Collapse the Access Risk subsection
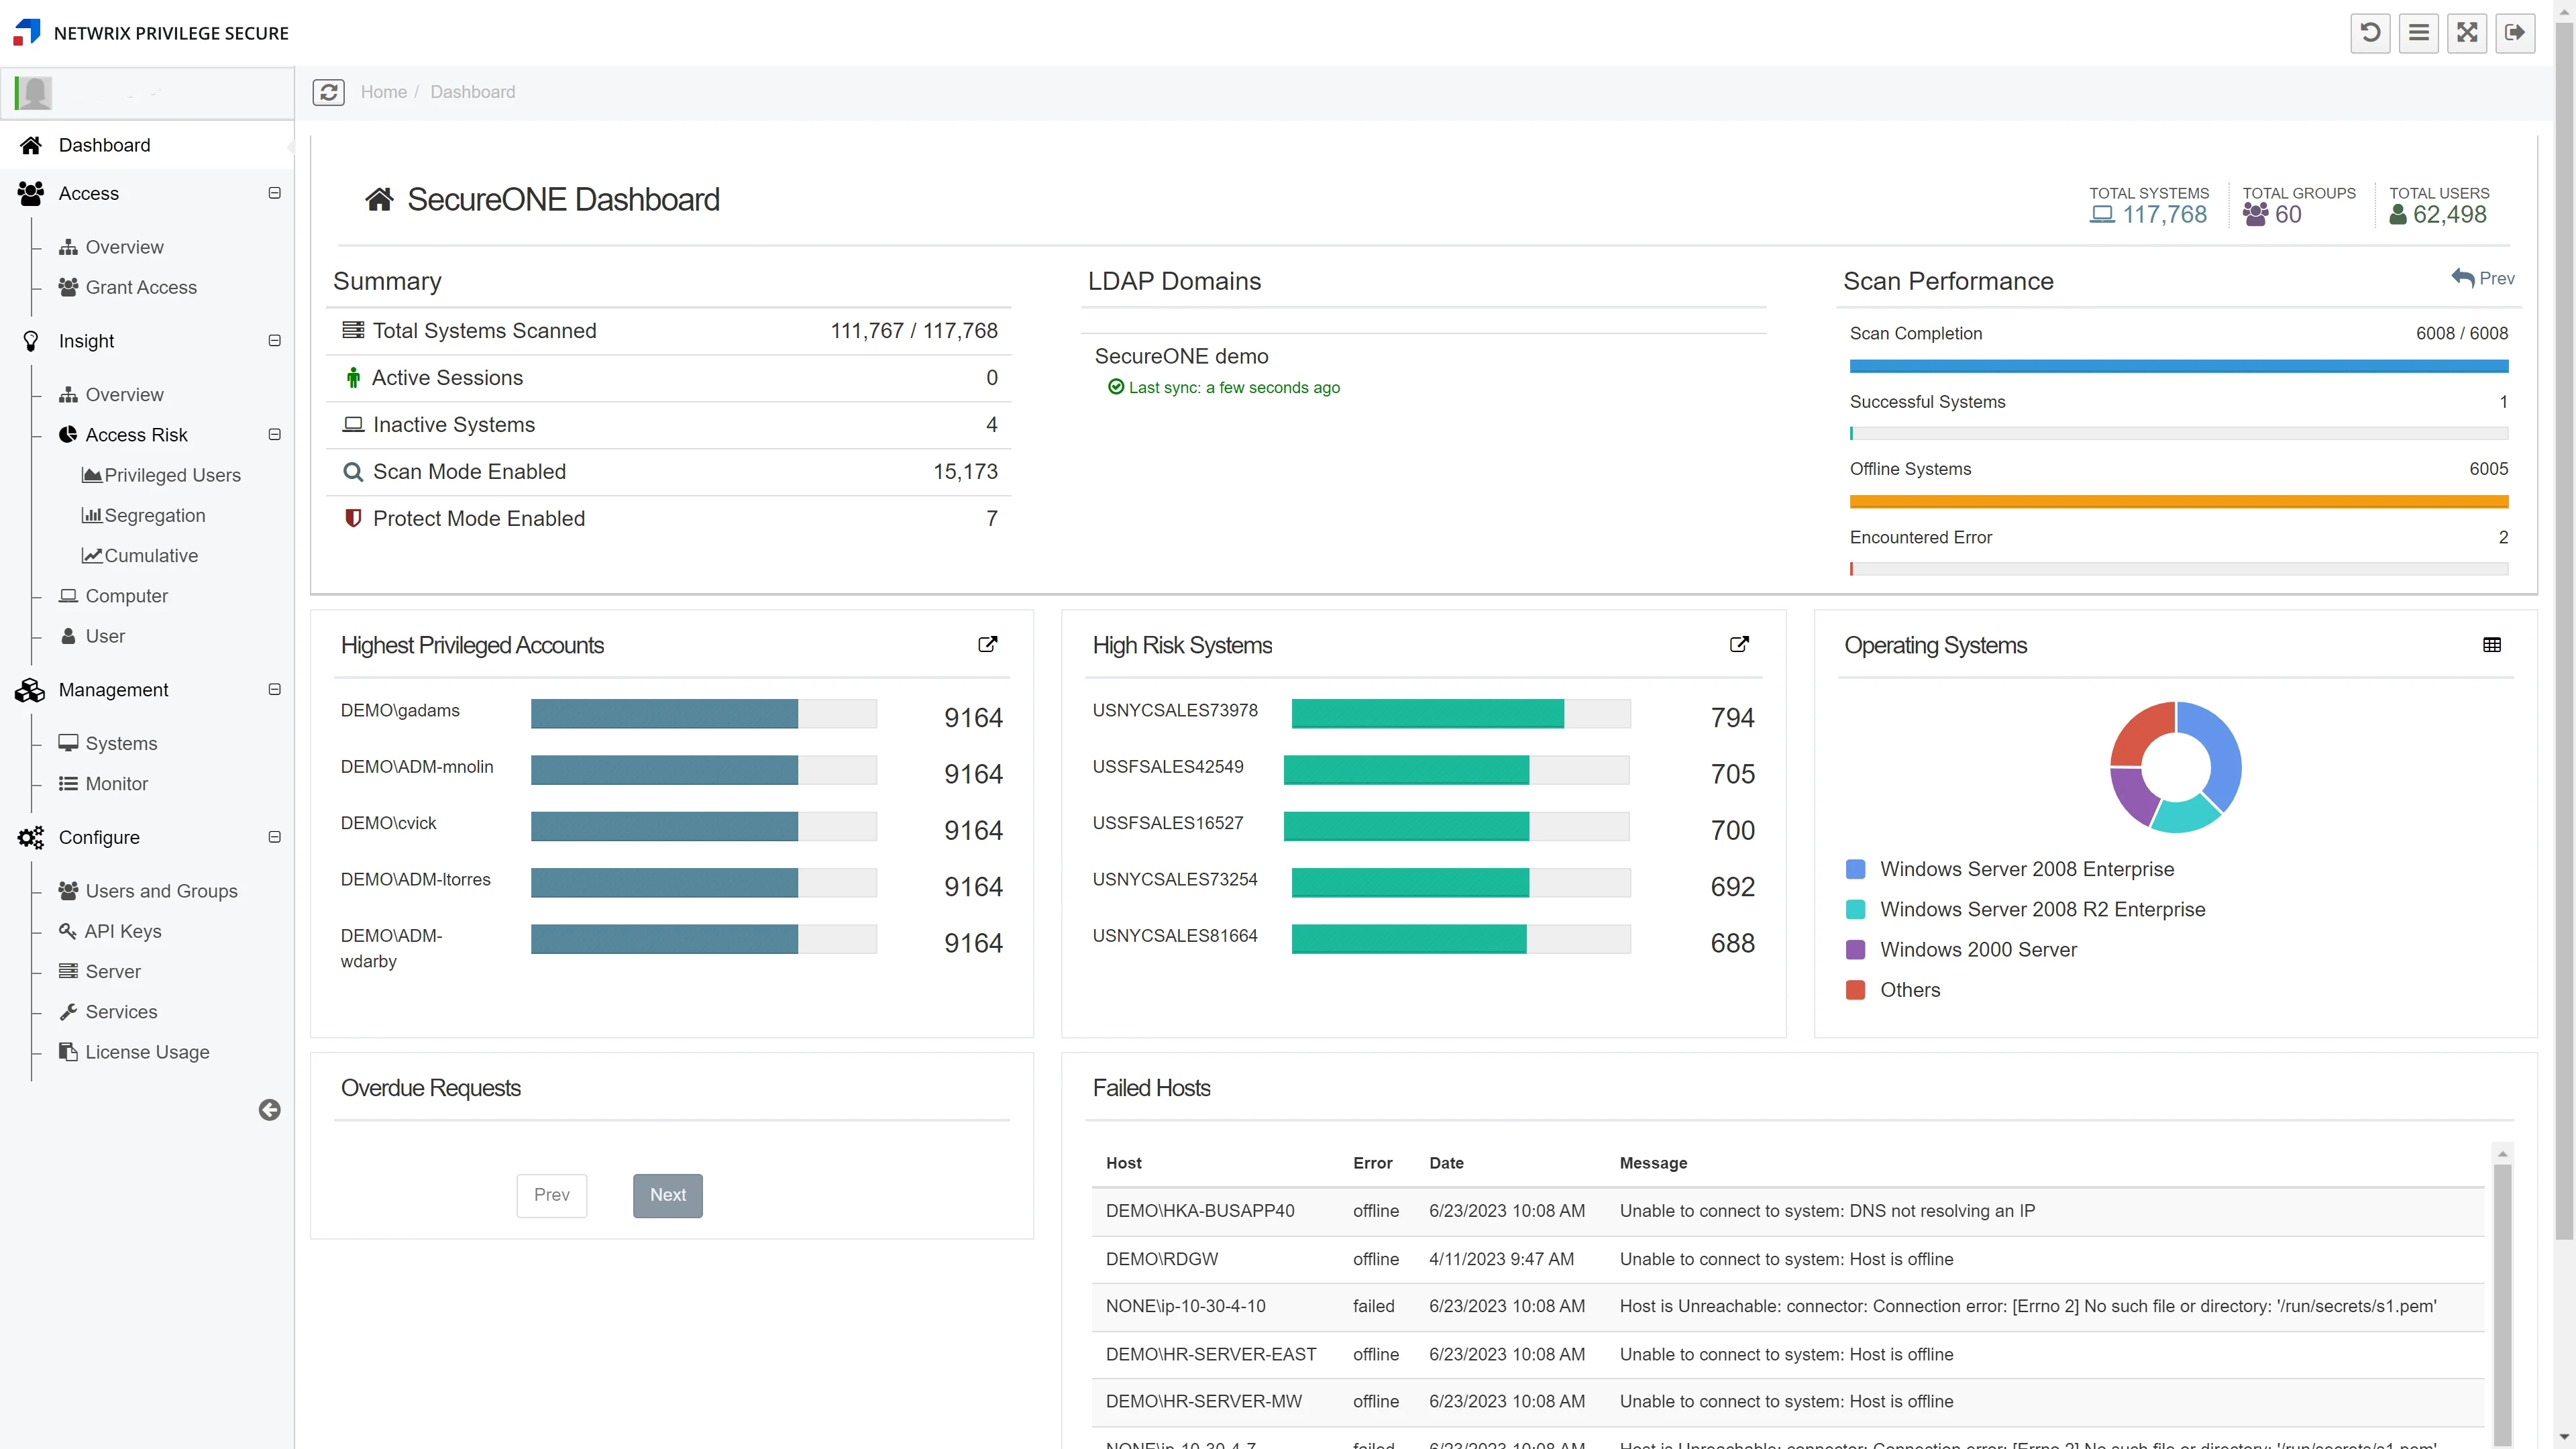Image resolution: width=2576 pixels, height=1449 pixels. [274, 435]
